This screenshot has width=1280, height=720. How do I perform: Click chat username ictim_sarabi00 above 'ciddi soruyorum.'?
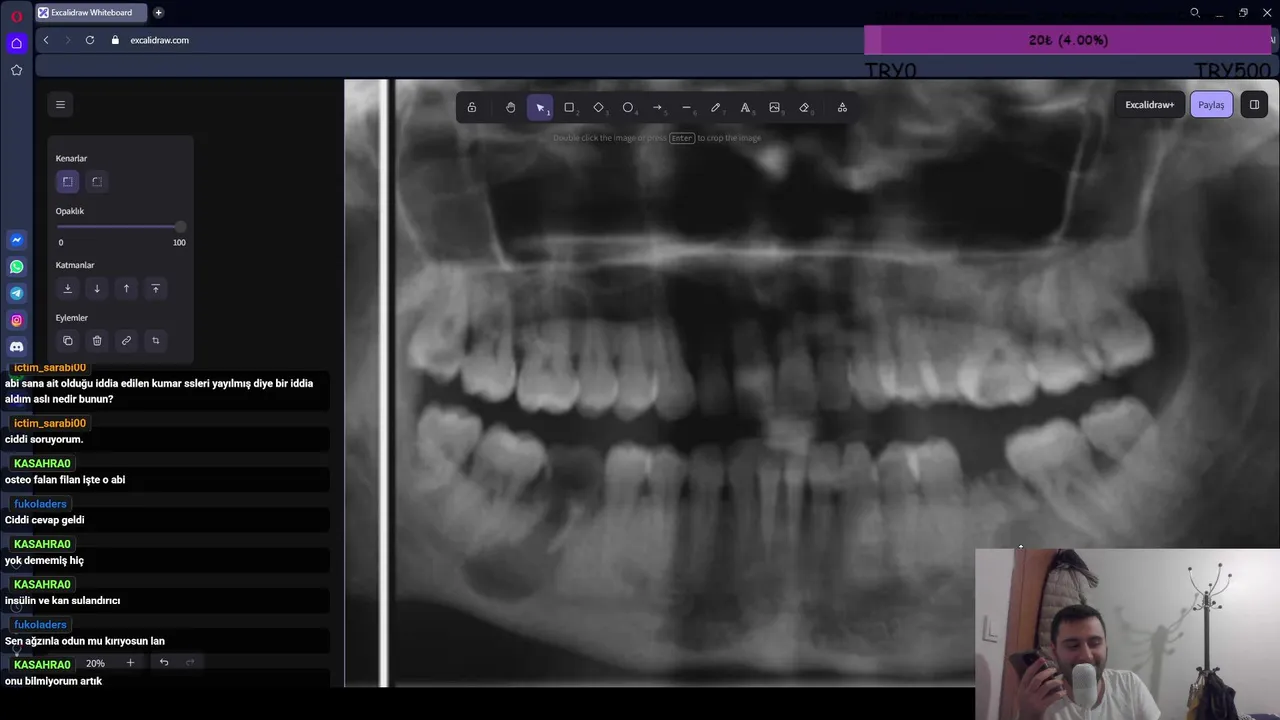tap(50, 423)
